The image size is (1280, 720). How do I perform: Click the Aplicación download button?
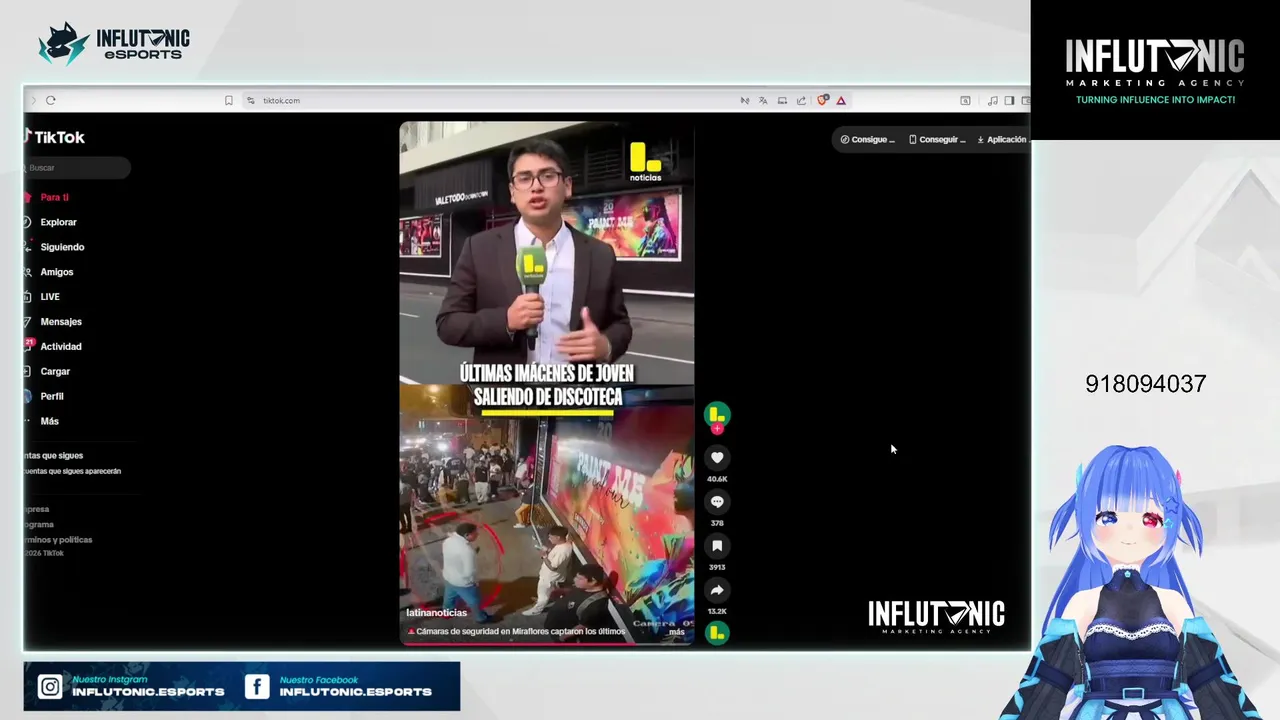click(x=1001, y=139)
